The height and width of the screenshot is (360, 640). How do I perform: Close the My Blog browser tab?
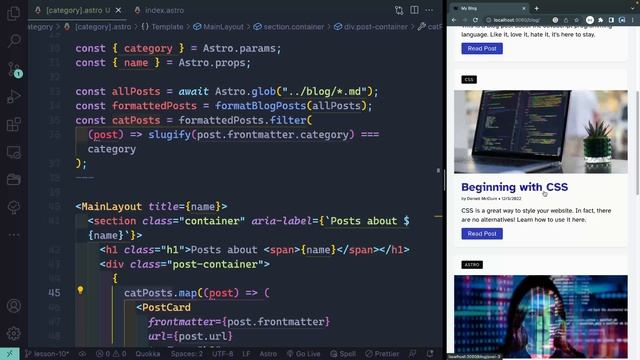click(524, 8)
